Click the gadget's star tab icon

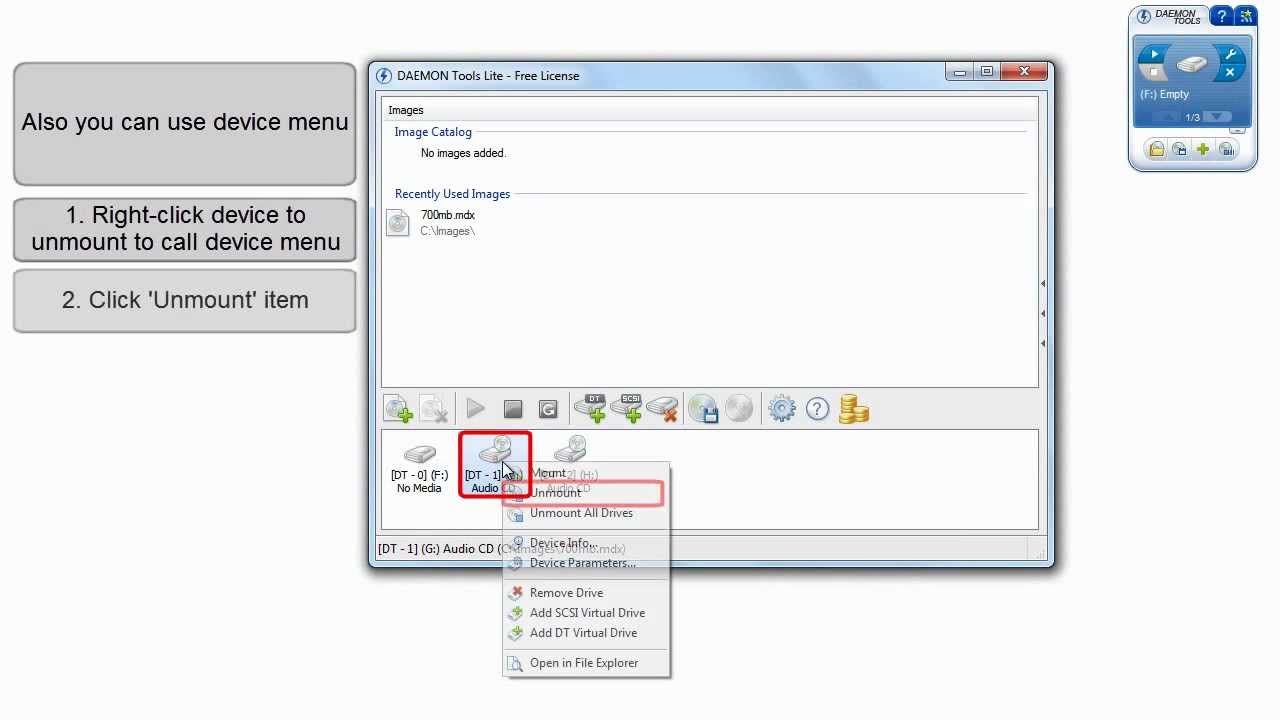coord(1246,16)
